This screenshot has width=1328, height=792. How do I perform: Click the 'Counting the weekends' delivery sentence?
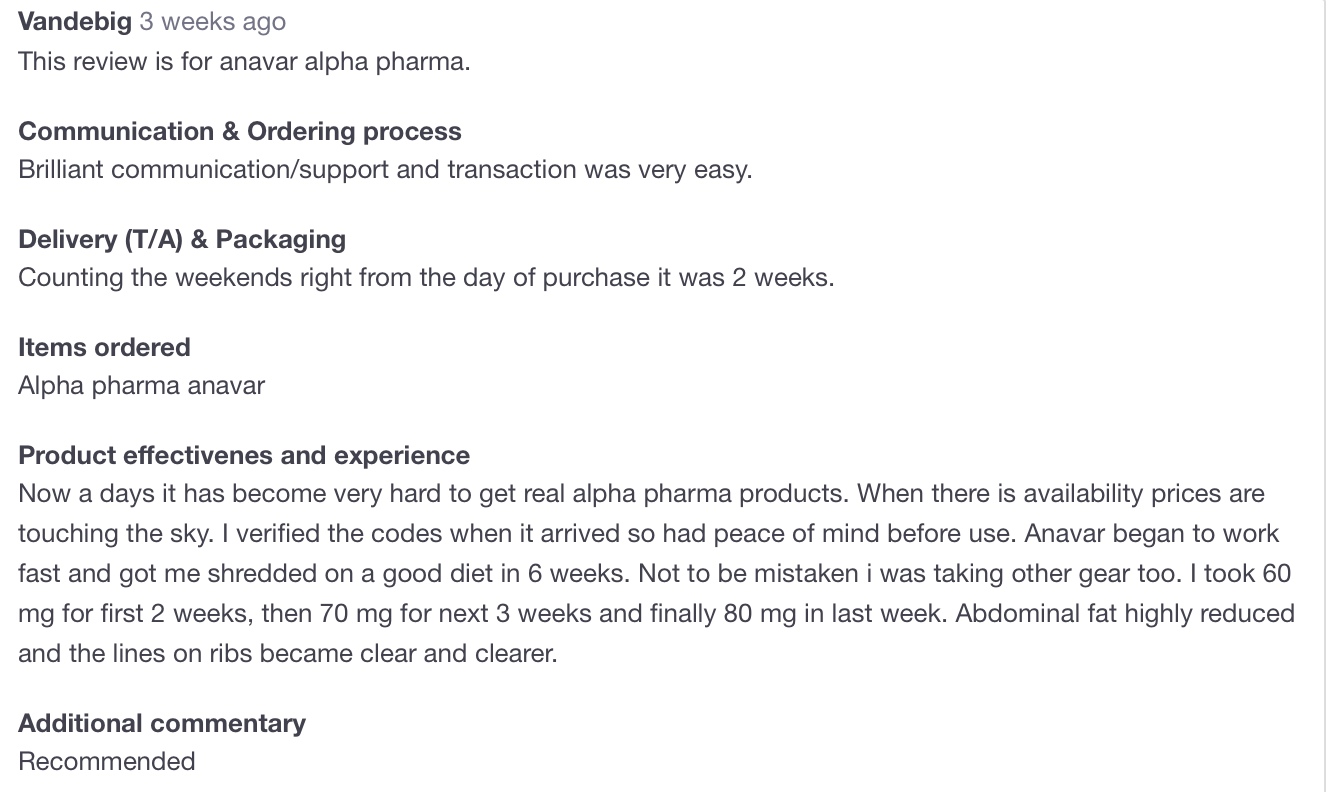coord(426,277)
